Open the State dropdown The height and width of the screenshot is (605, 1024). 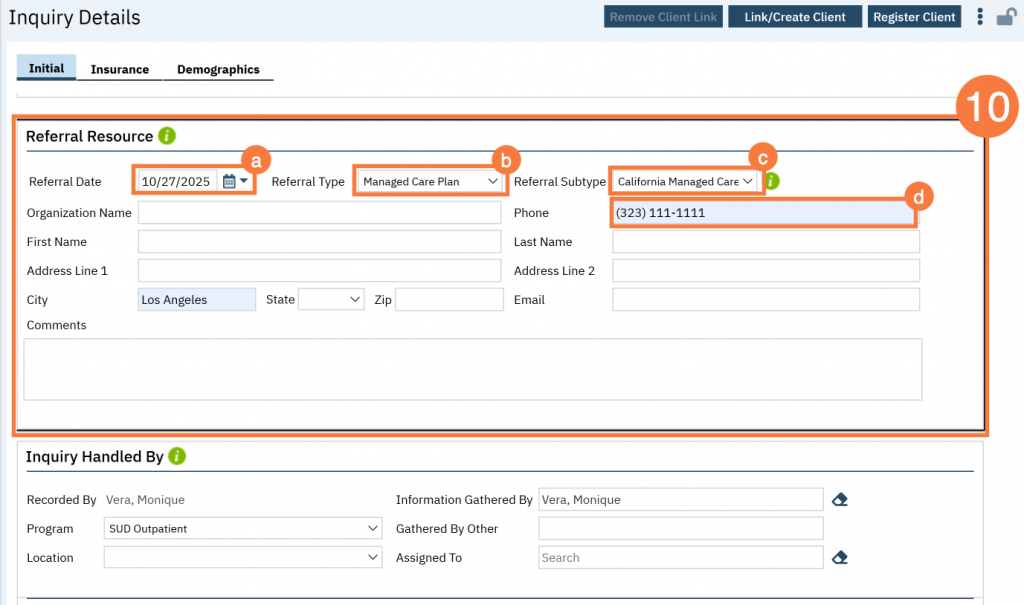pyautogui.click(x=331, y=299)
